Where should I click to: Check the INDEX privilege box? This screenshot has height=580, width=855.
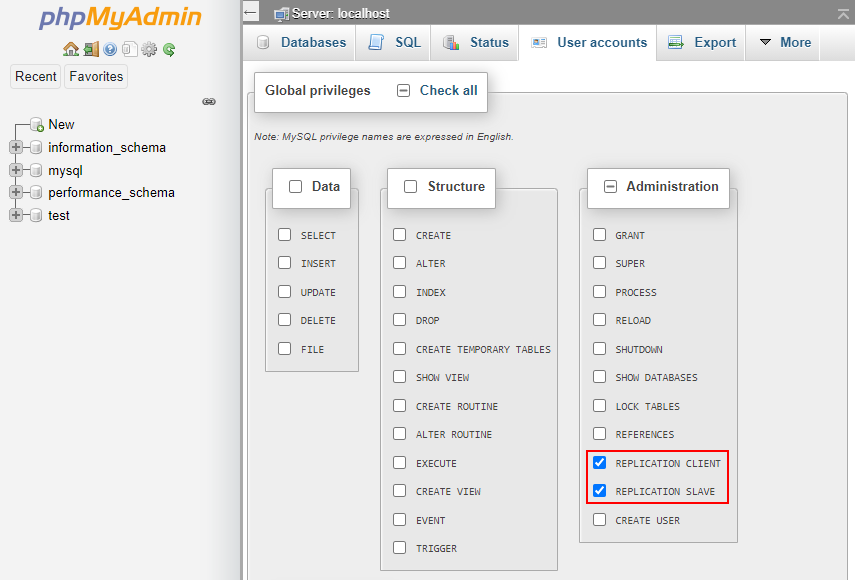click(400, 292)
